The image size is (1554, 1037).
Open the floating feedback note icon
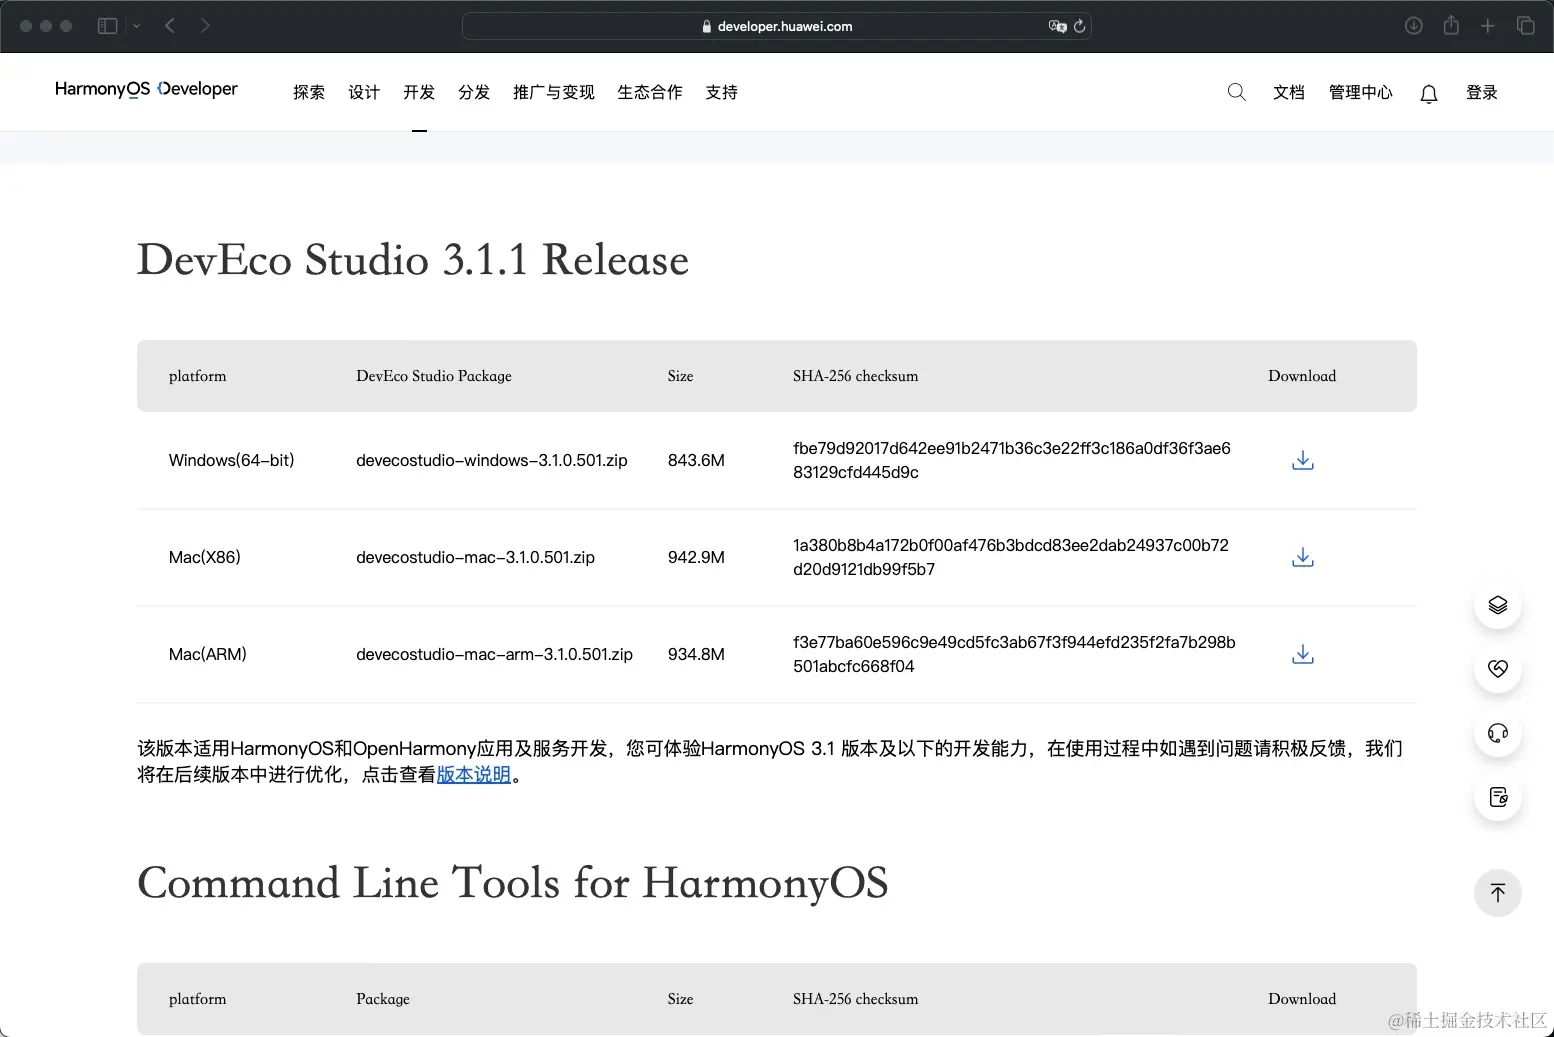click(1498, 797)
